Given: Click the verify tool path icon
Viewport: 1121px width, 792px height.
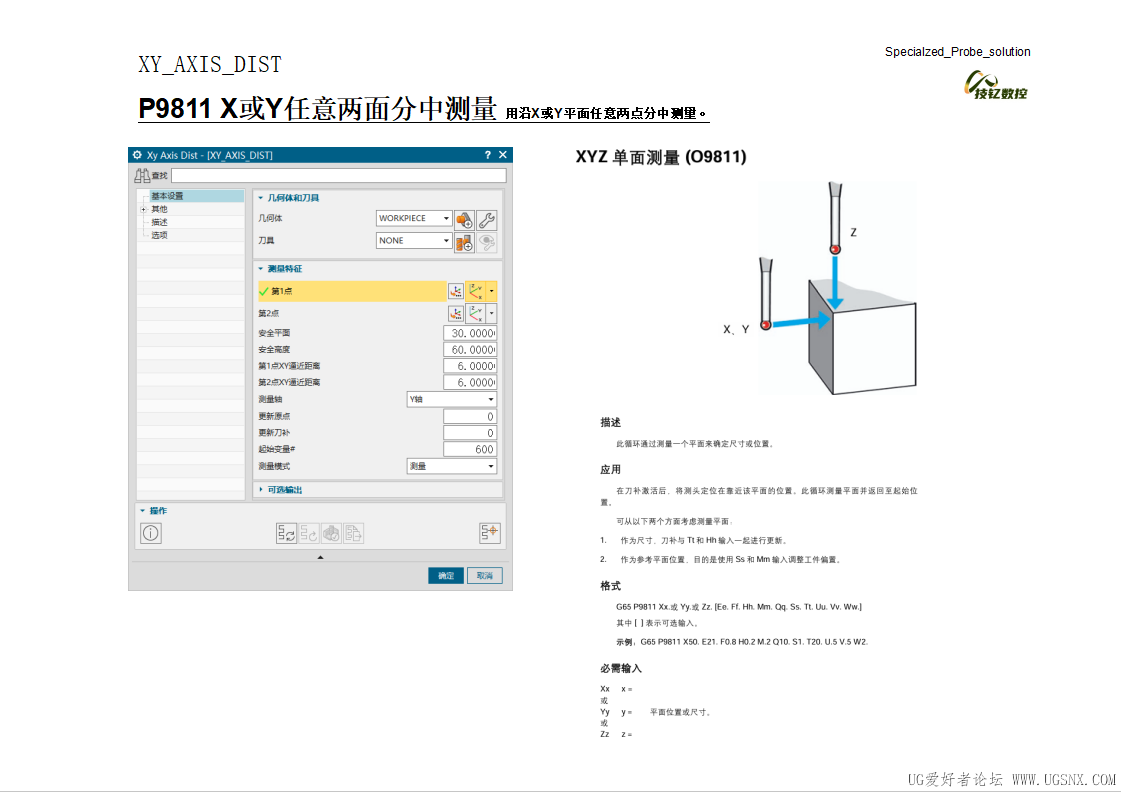Looking at the screenshot, I should pyautogui.click(x=331, y=533).
